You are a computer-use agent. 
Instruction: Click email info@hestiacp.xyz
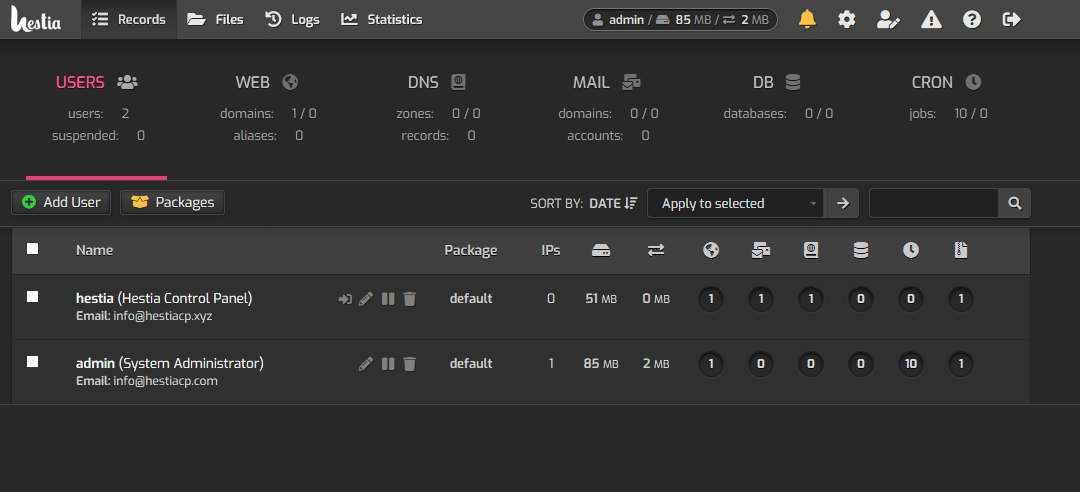click(x=163, y=316)
